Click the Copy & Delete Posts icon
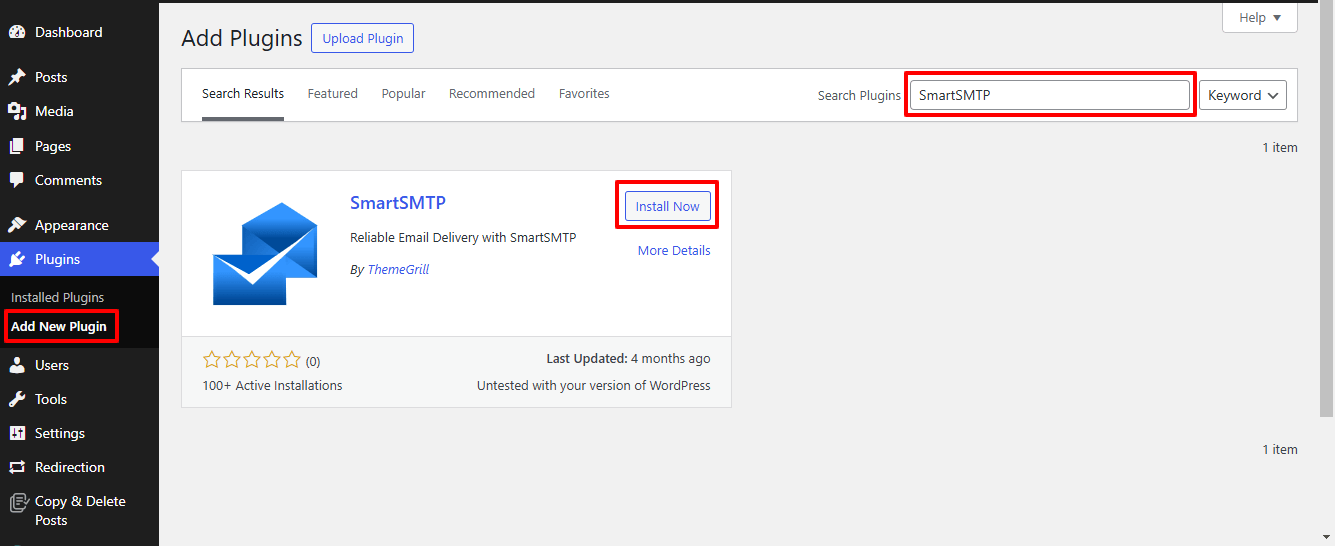 (17, 502)
